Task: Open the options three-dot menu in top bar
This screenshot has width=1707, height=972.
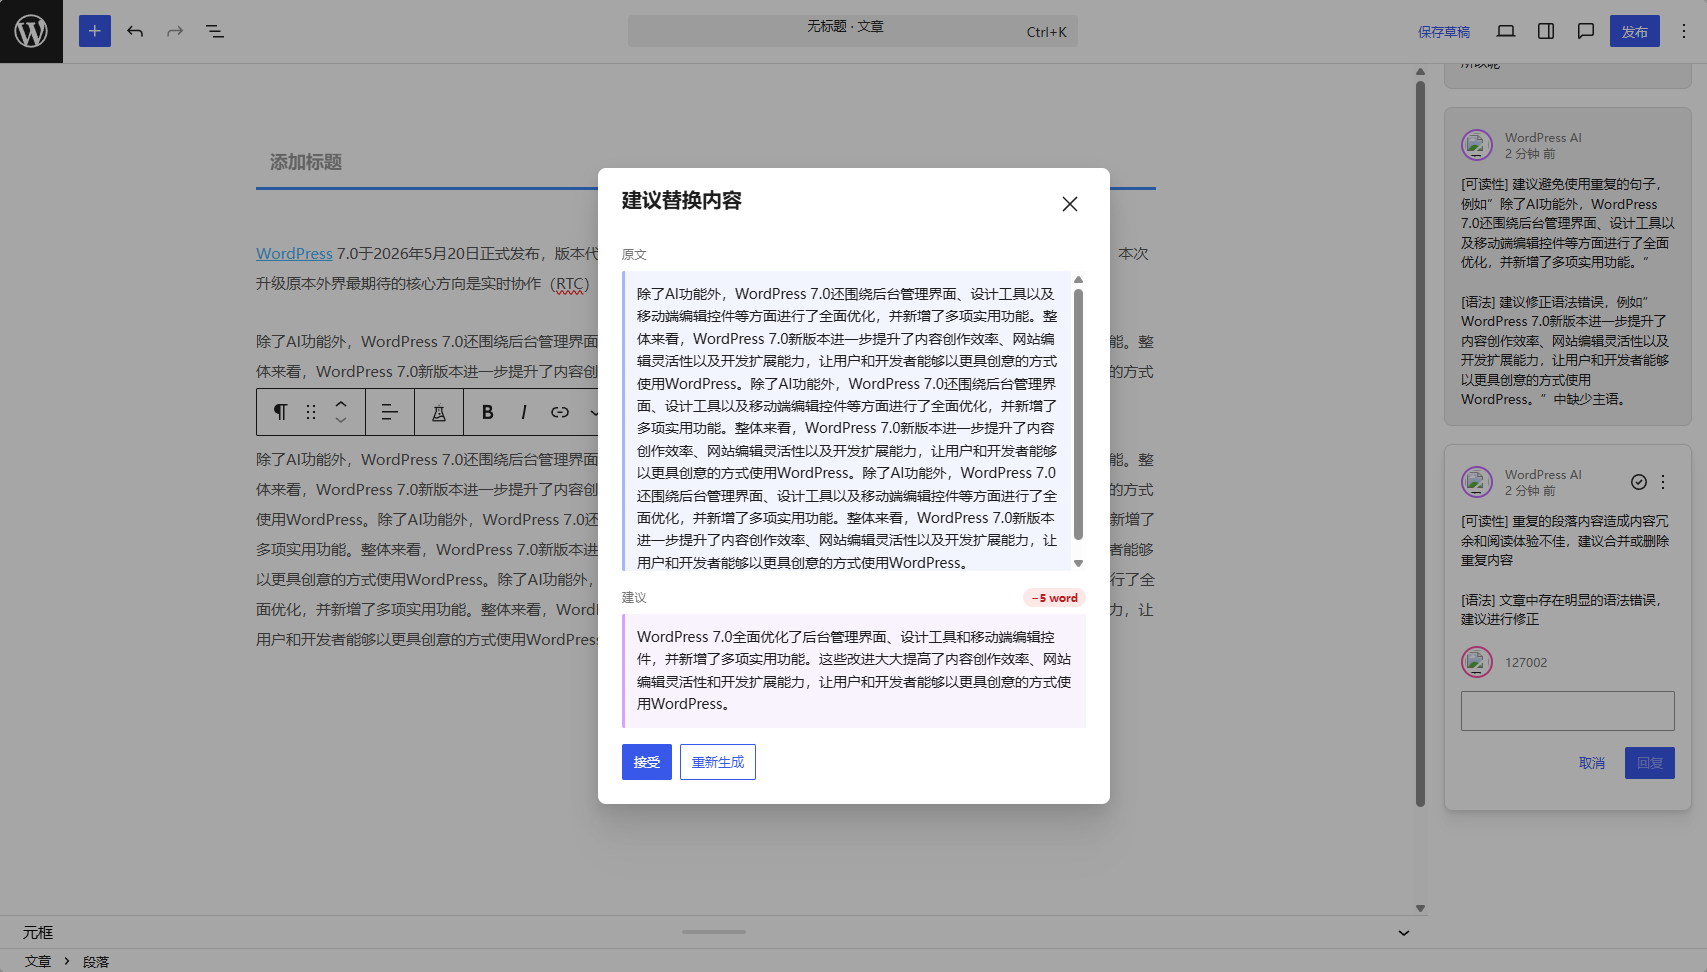Action: coord(1683,31)
